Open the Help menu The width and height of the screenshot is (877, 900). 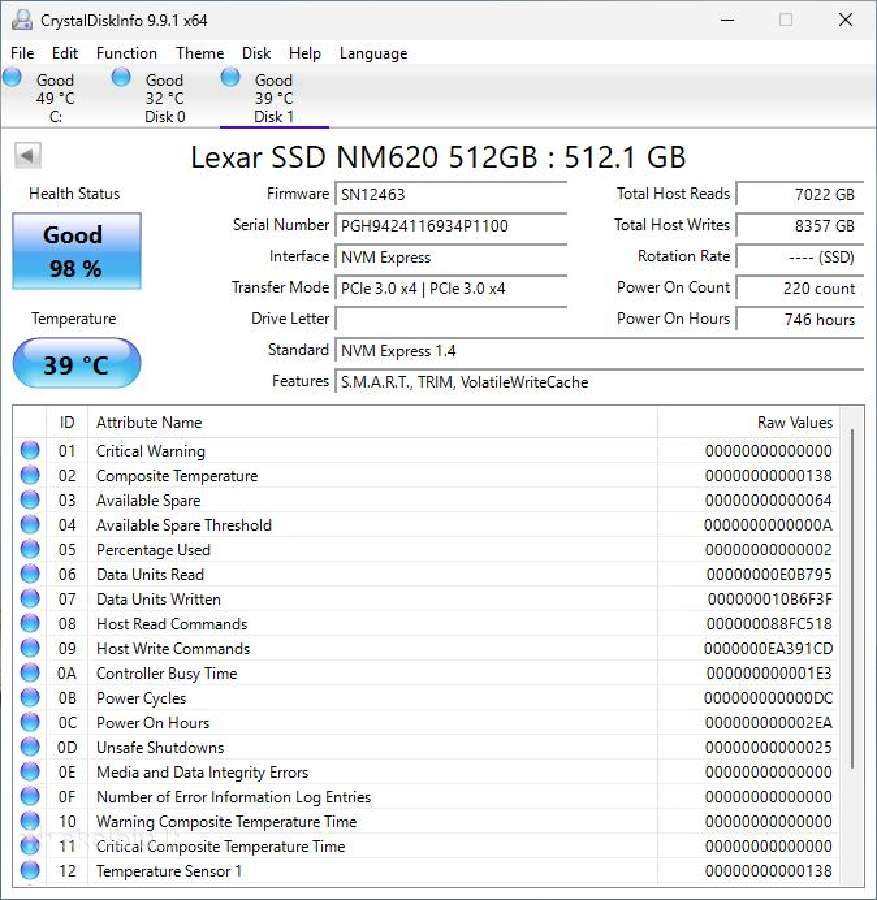click(x=304, y=53)
